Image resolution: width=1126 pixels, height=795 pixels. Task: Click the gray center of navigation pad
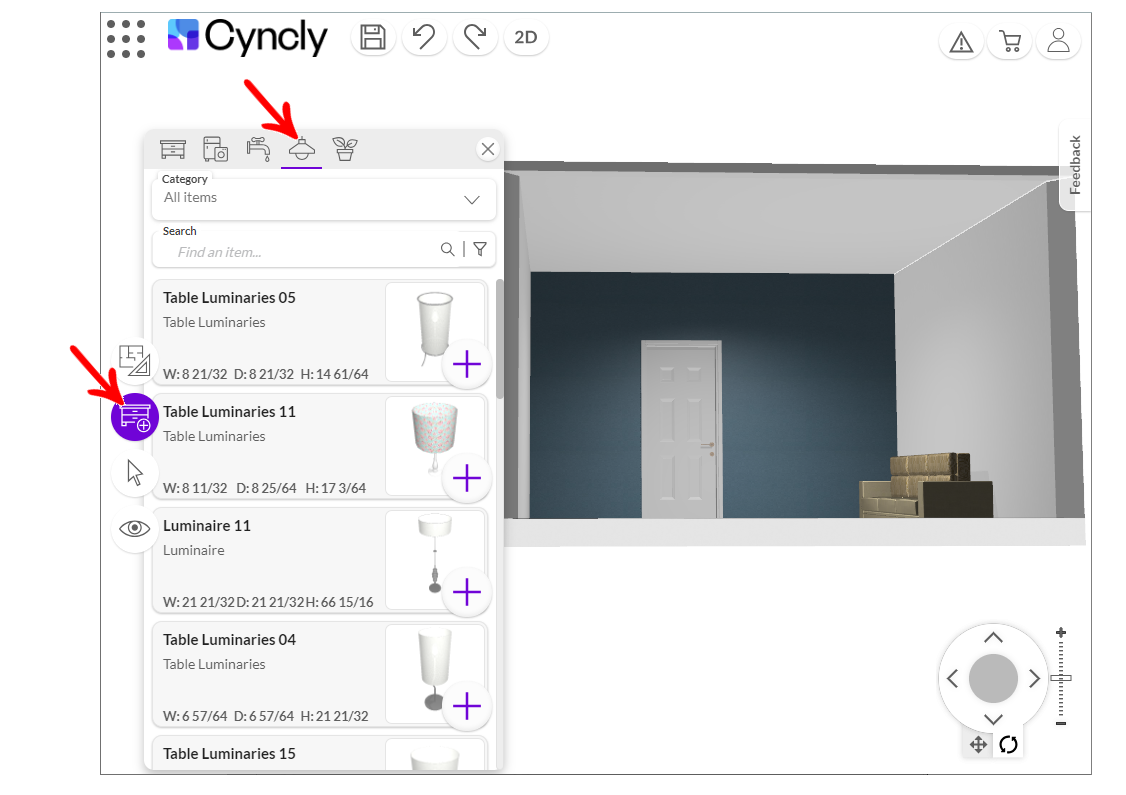click(993, 679)
